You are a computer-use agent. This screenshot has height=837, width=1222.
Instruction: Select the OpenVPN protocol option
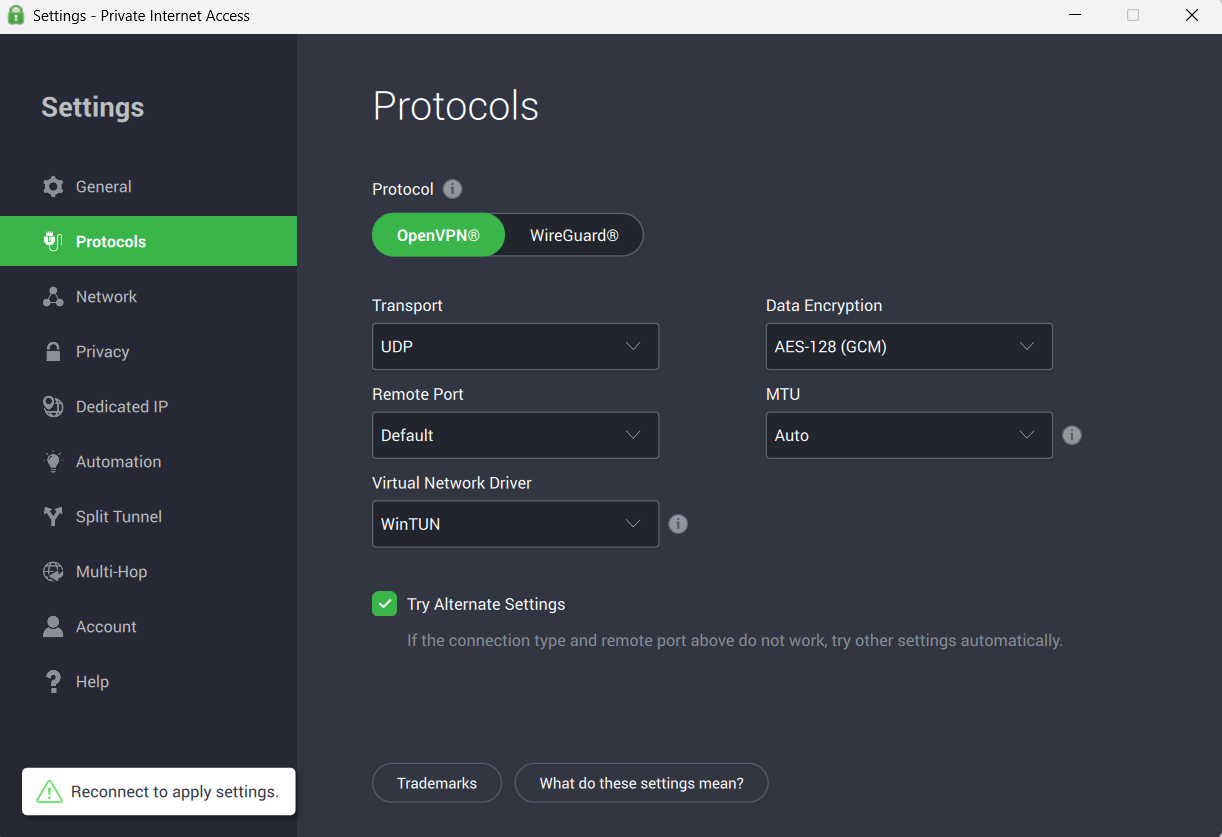(438, 236)
